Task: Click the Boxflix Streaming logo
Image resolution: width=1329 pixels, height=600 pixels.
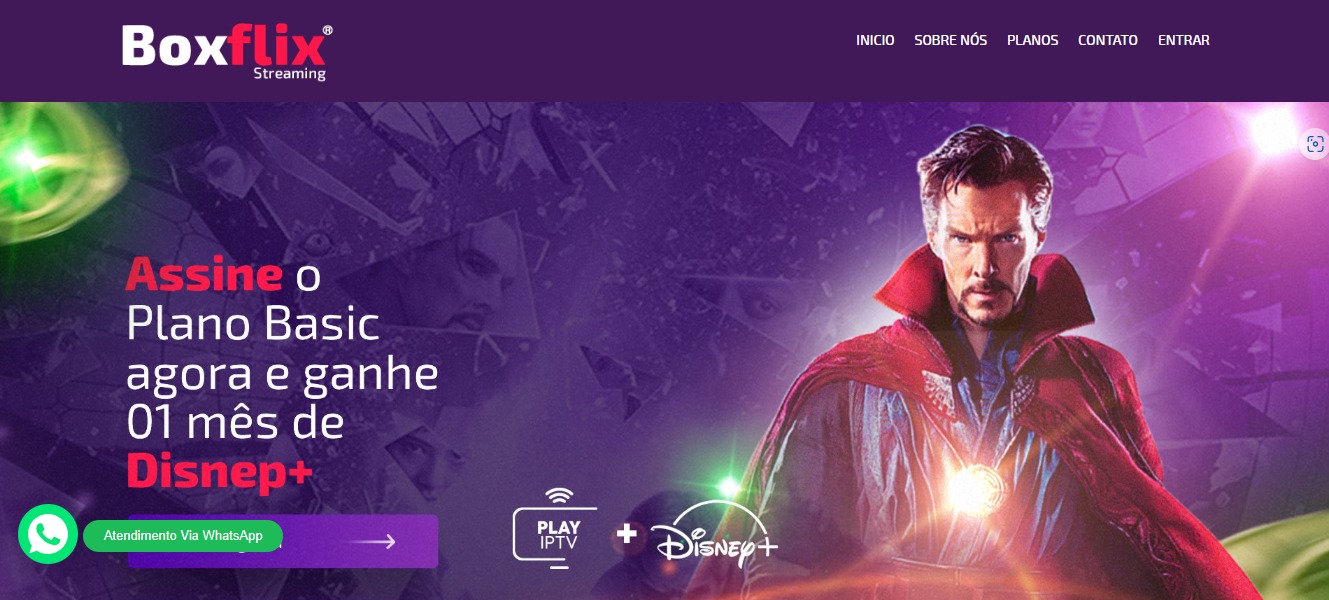Action: [227, 51]
